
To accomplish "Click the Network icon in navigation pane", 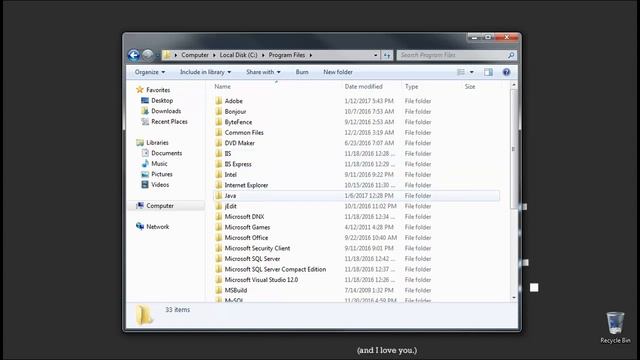I will [x=140, y=226].
